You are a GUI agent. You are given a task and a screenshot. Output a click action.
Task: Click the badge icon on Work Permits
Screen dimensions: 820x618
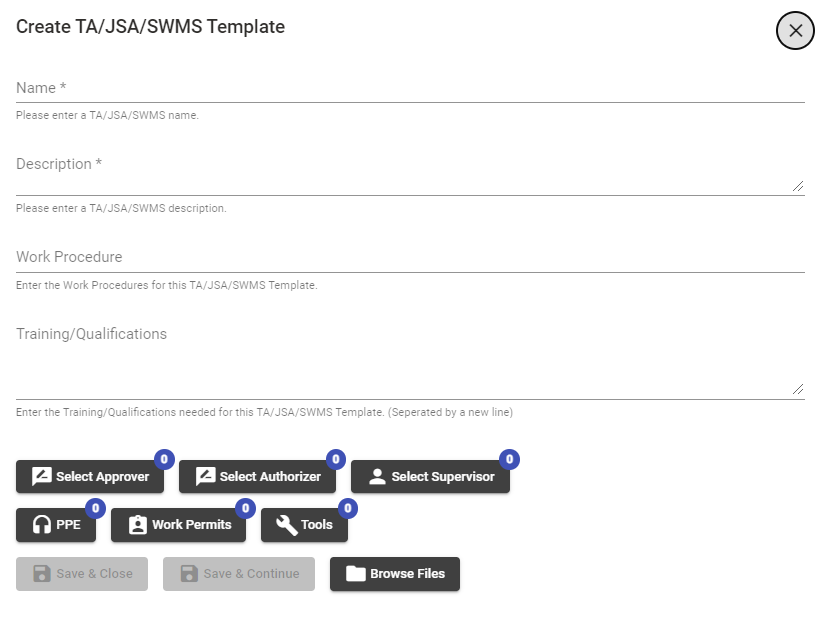point(138,524)
